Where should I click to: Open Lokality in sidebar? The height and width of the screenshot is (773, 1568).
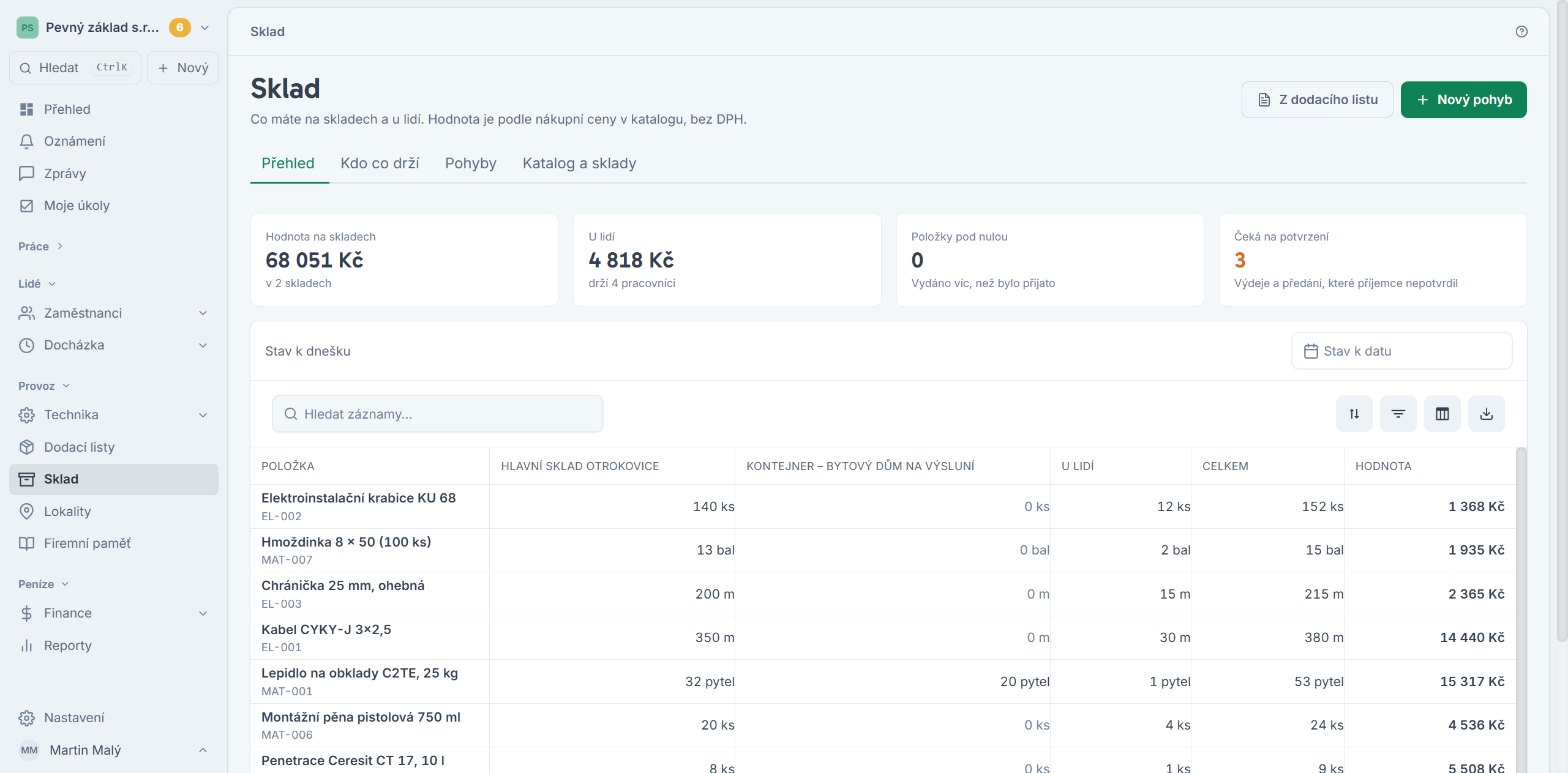113,511
